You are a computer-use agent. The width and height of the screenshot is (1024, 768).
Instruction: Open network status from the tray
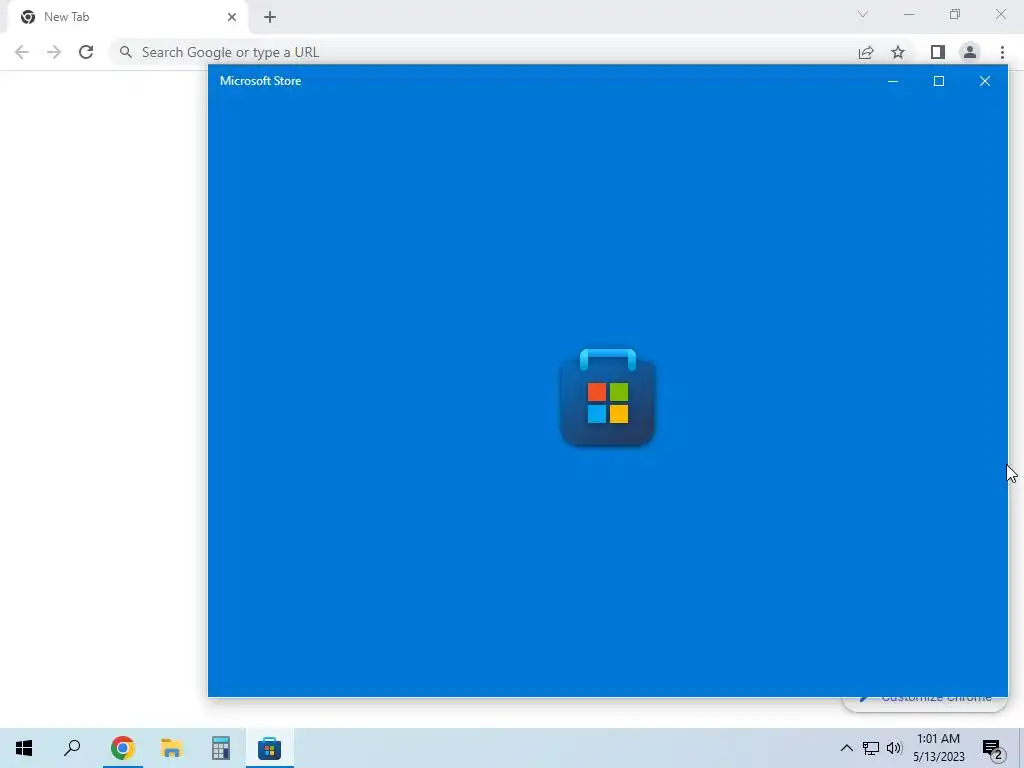tap(871, 748)
